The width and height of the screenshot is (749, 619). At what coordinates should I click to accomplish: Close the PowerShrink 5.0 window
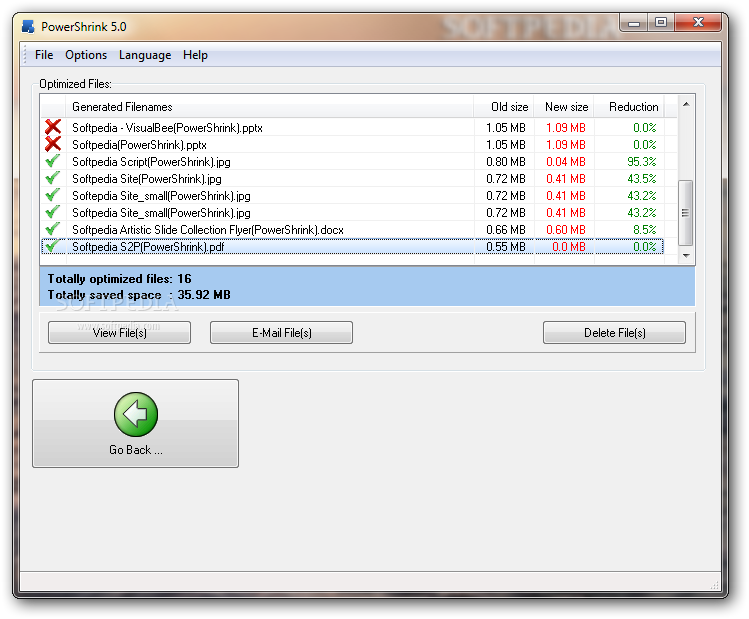698,22
